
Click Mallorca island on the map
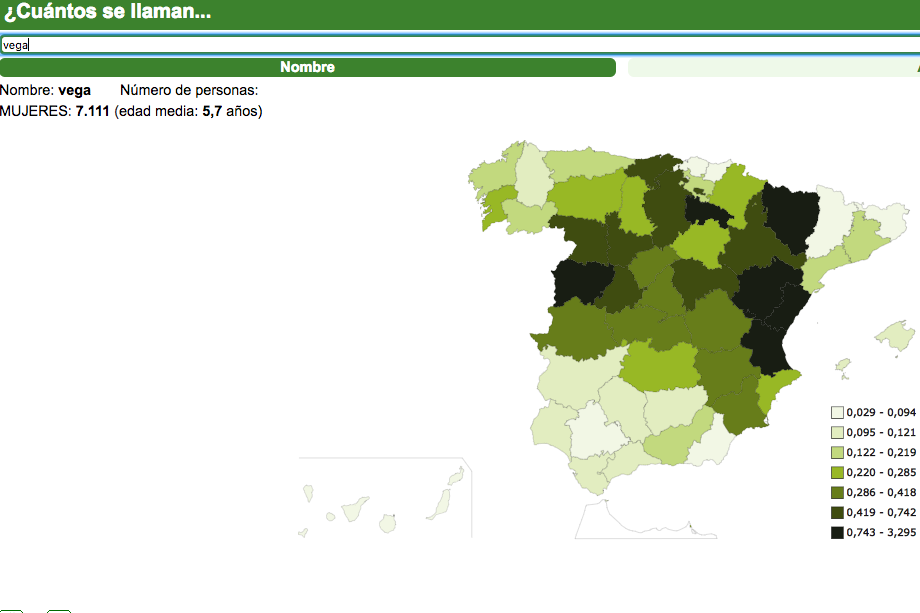coord(897,336)
